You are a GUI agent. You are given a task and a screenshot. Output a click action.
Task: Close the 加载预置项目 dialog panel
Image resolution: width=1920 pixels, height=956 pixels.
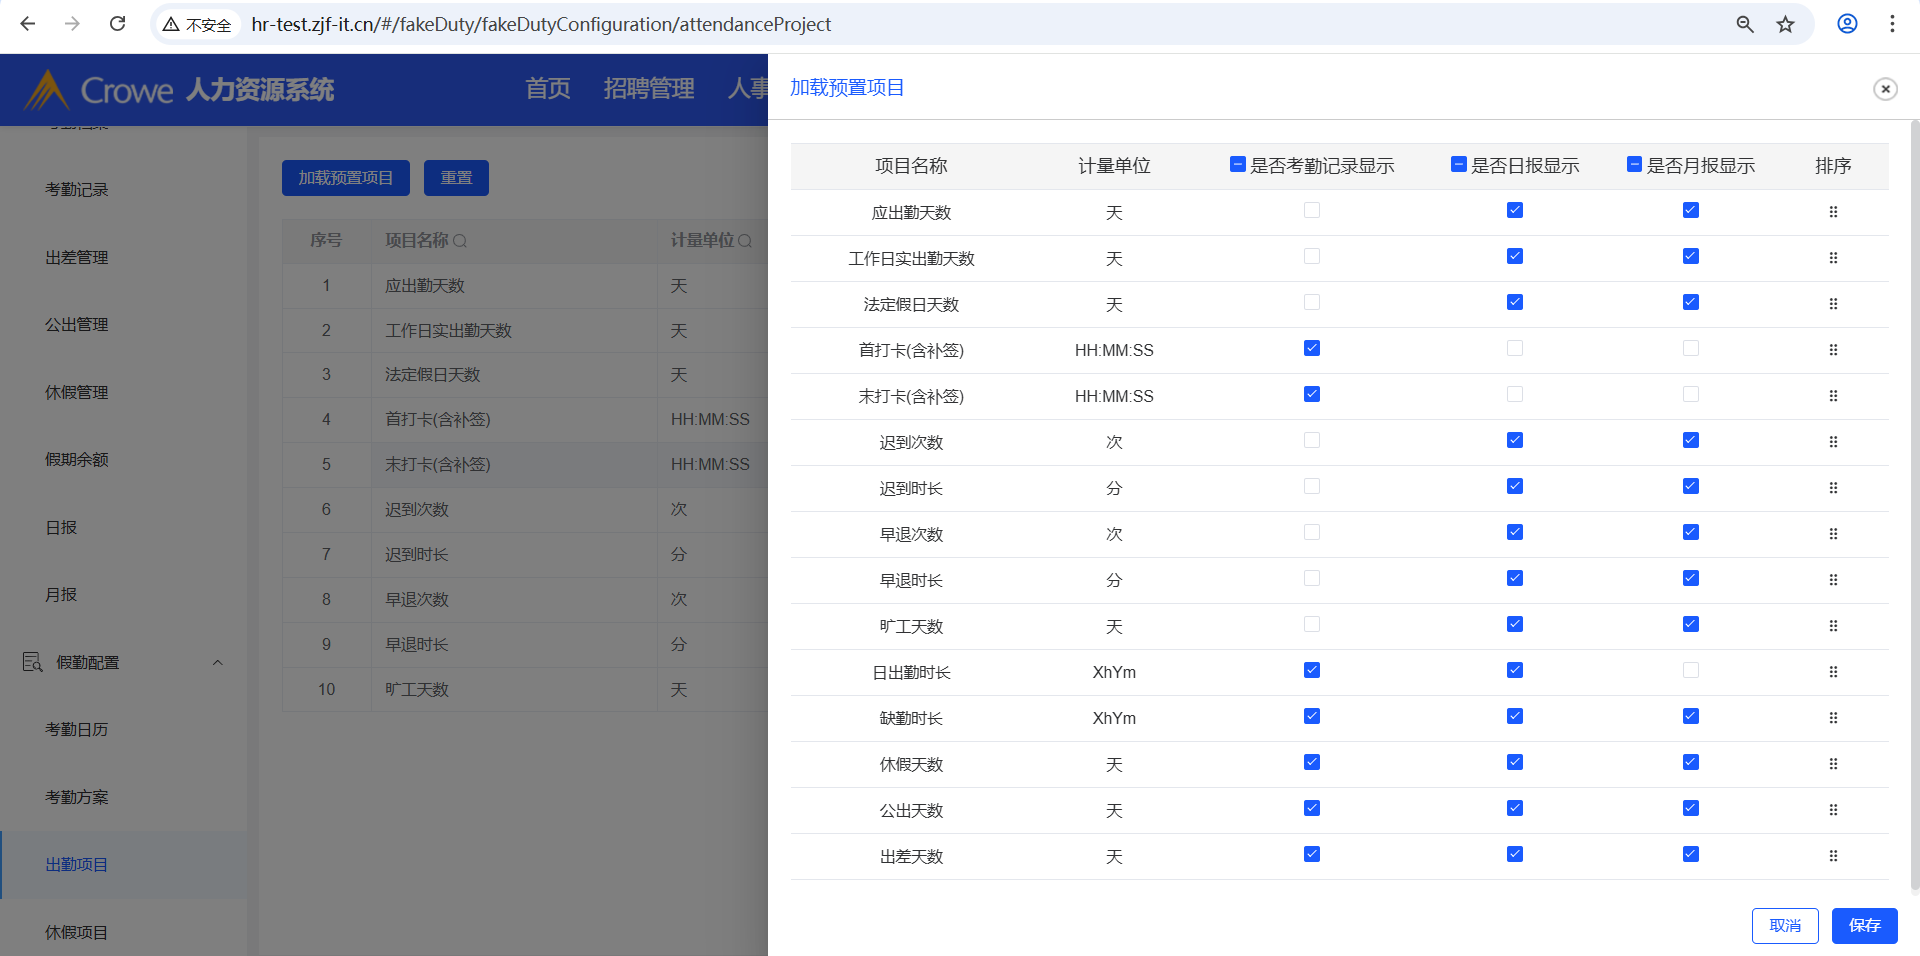click(x=1884, y=89)
